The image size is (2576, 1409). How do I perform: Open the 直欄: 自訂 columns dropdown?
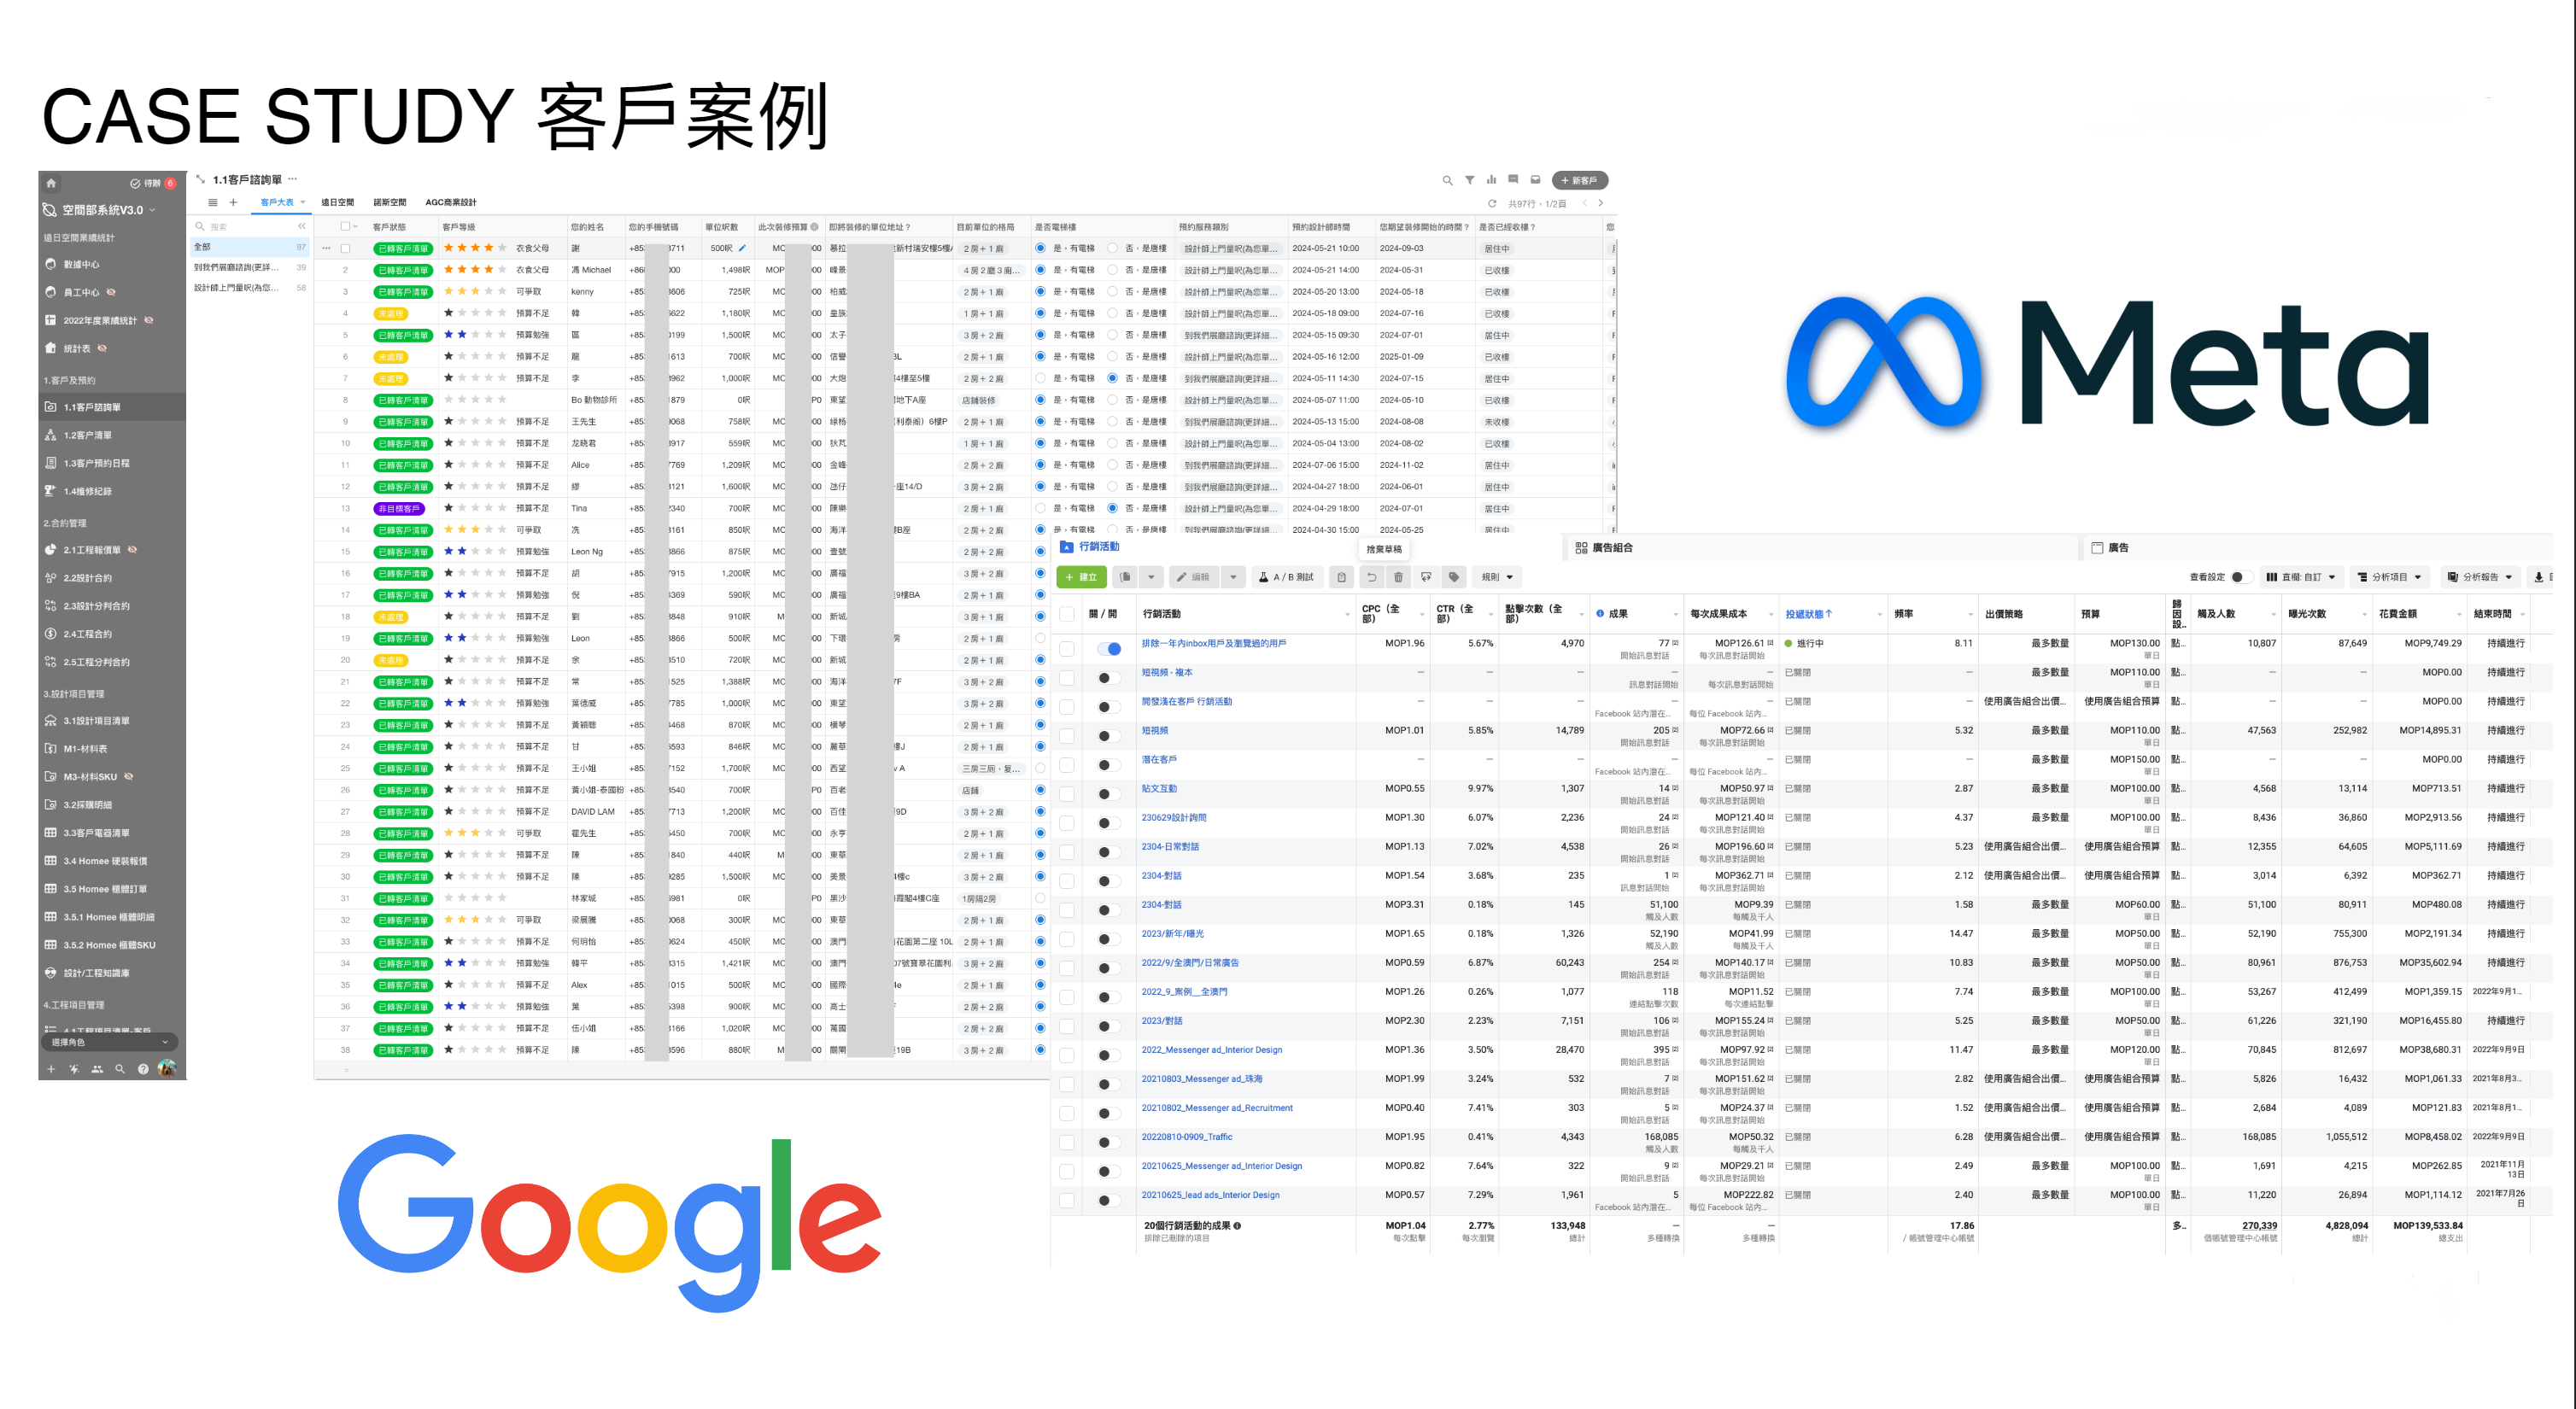tap(2300, 577)
